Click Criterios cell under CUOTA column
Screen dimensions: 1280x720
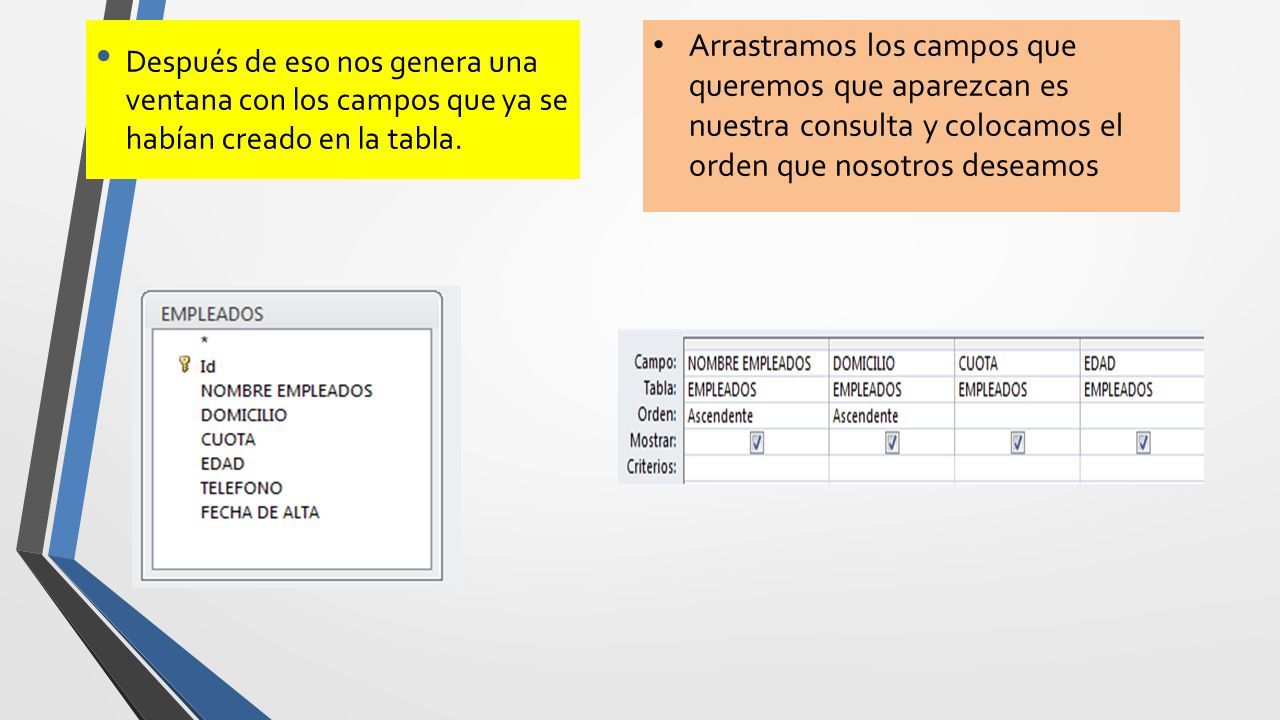[x=1017, y=467]
